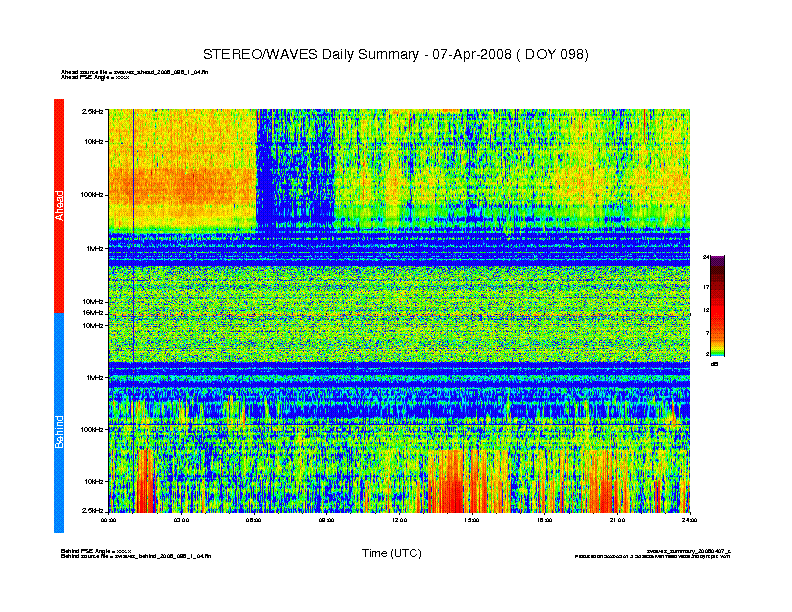Click the '00:00' time tick label
The height and width of the screenshot is (612, 792).
109,520
